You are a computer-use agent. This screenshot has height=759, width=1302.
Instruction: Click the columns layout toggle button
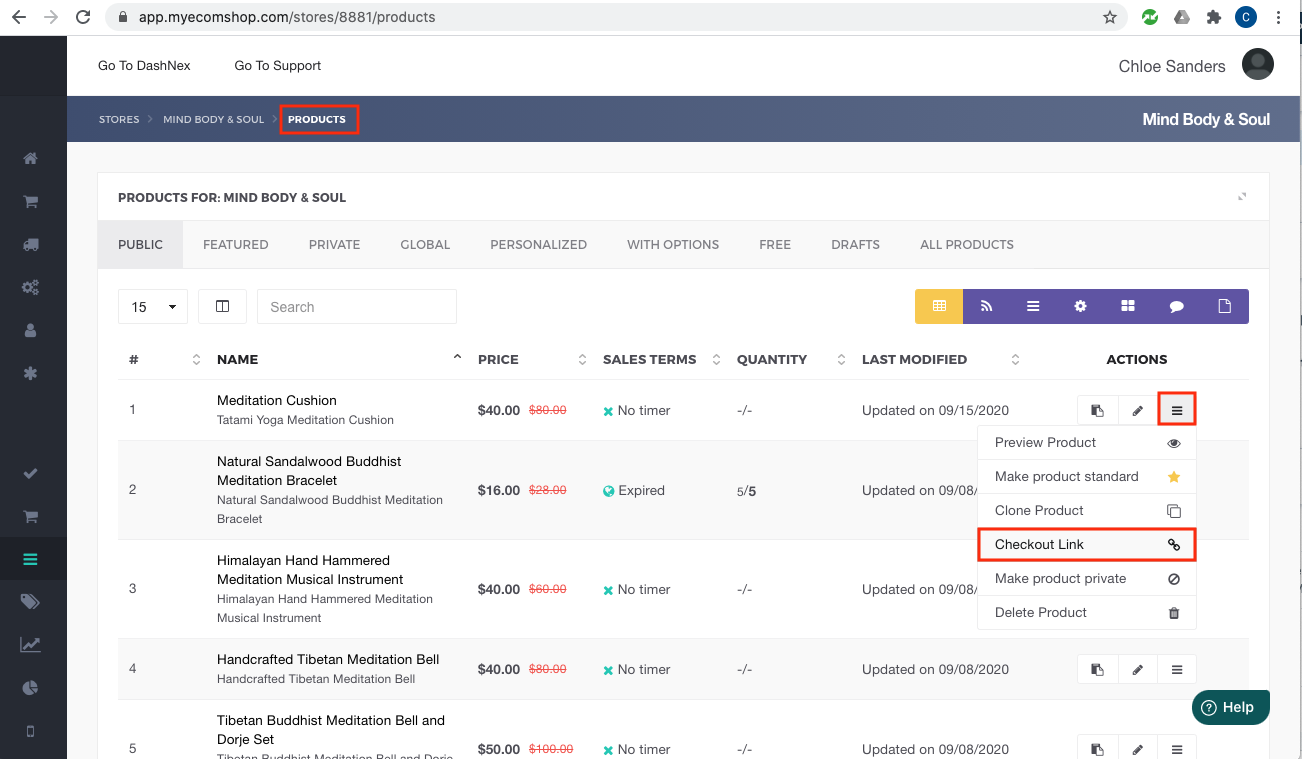(222, 307)
